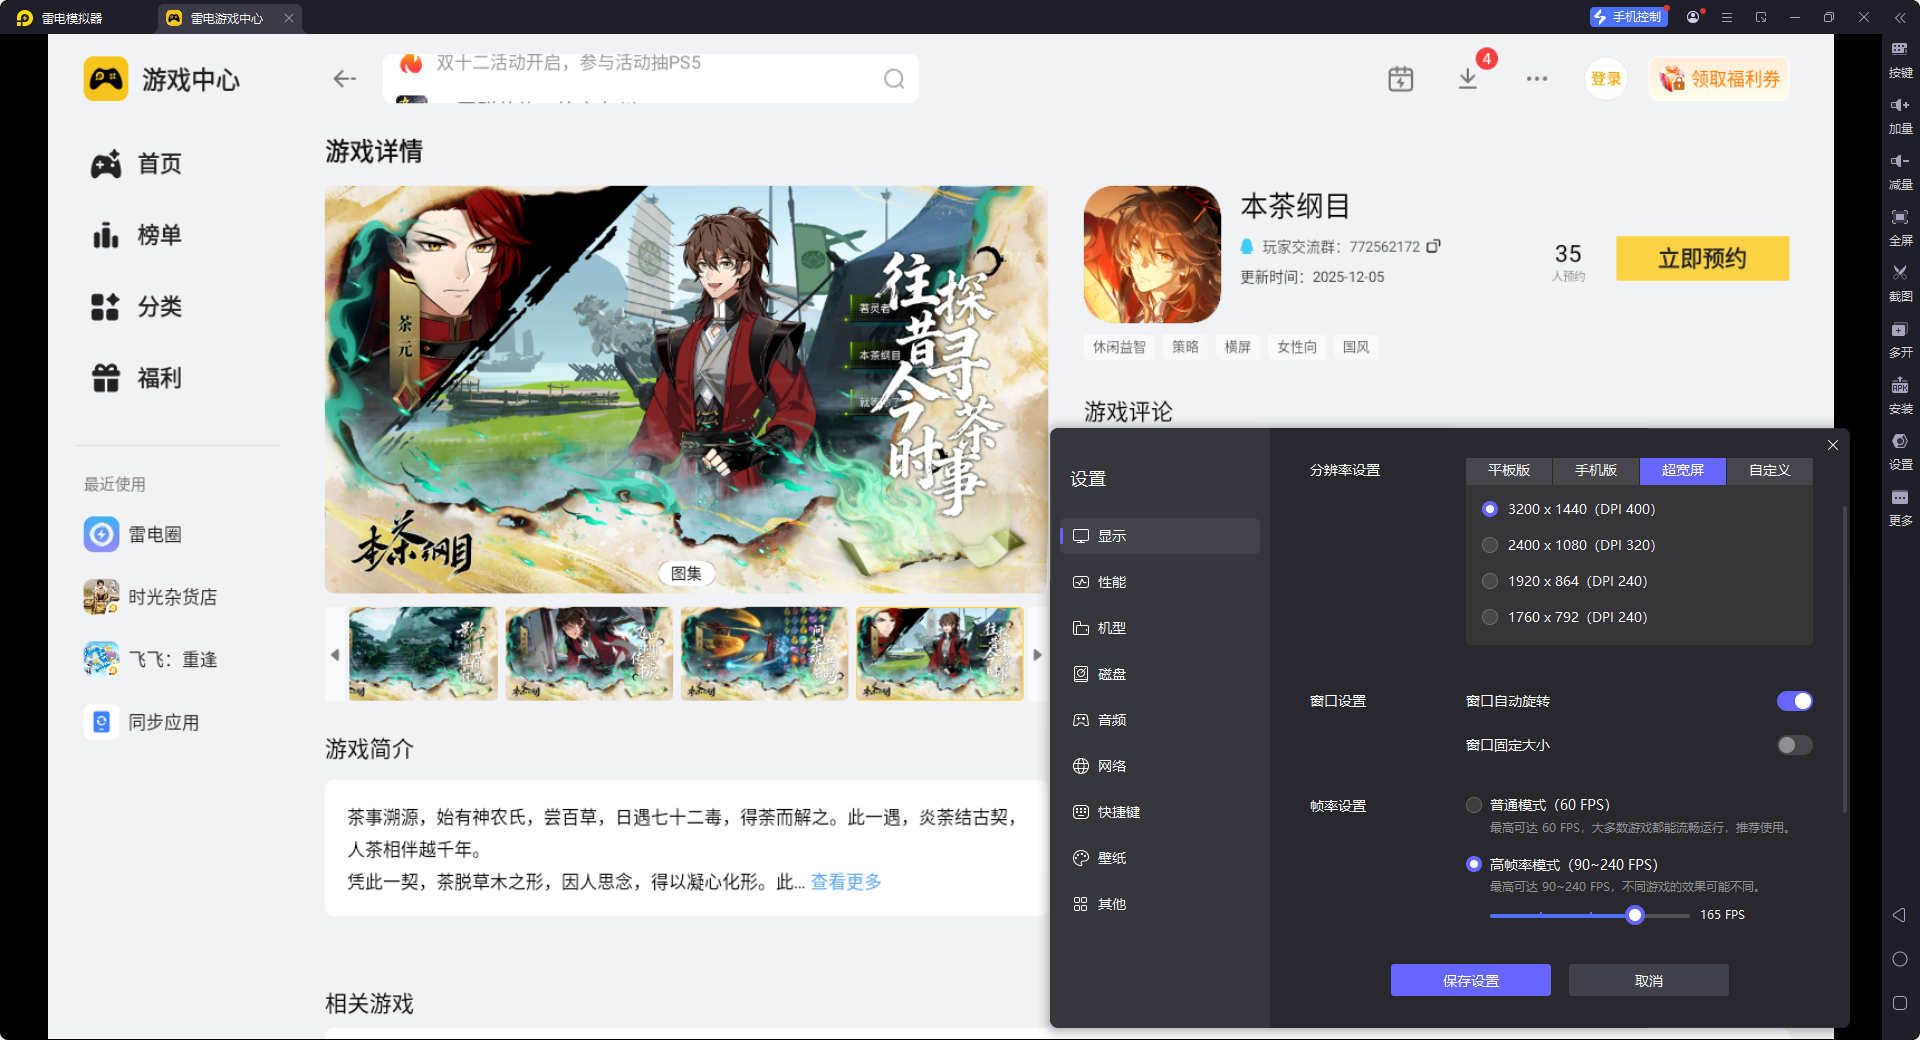Open the 按键 keymapping tool in sidebar

pyautogui.click(x=1900, y=59)
